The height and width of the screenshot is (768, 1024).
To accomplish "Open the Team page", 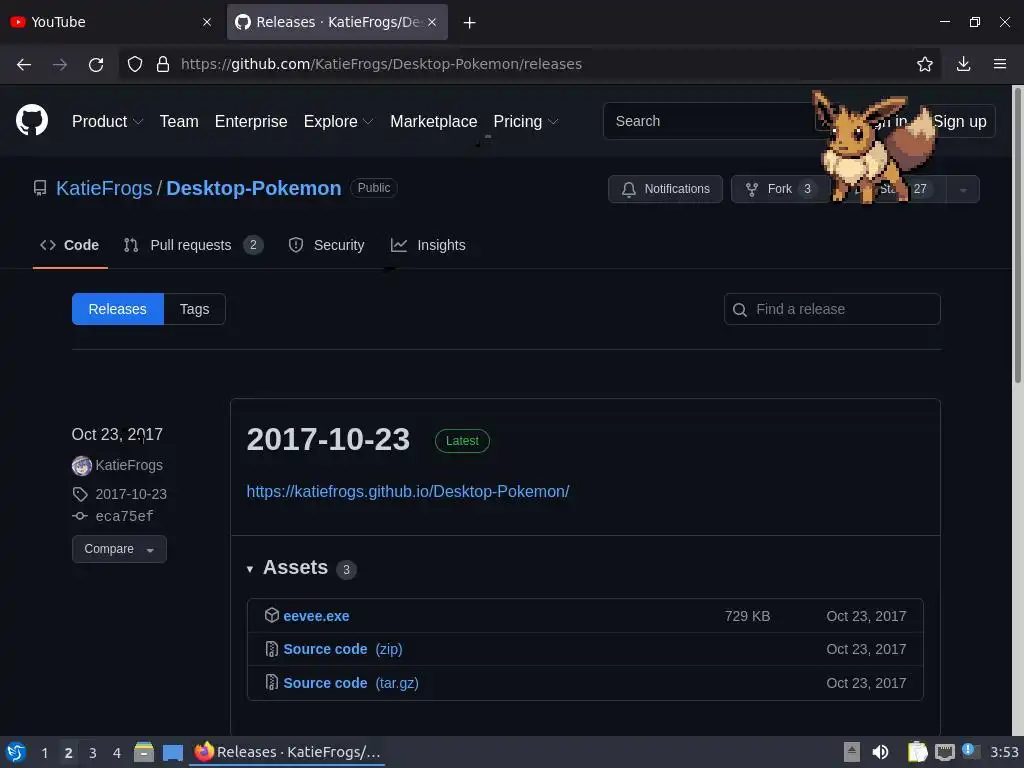I will pyautogui.click(x=179, y=121).
